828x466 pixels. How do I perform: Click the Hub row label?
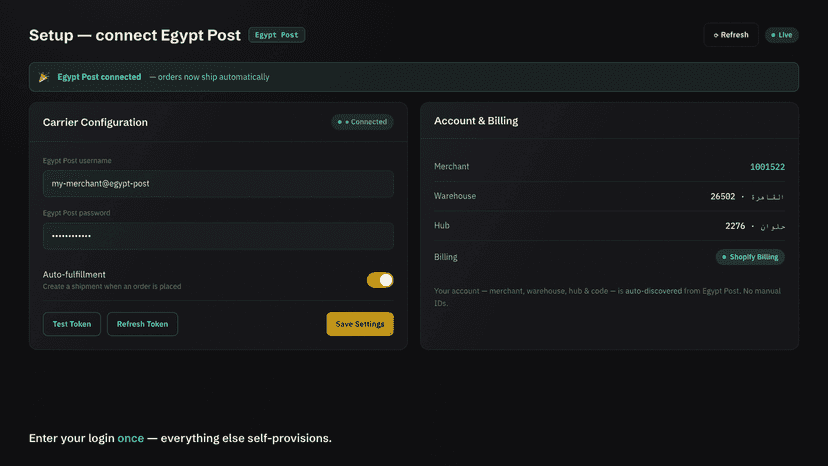(x=441, y=226)
